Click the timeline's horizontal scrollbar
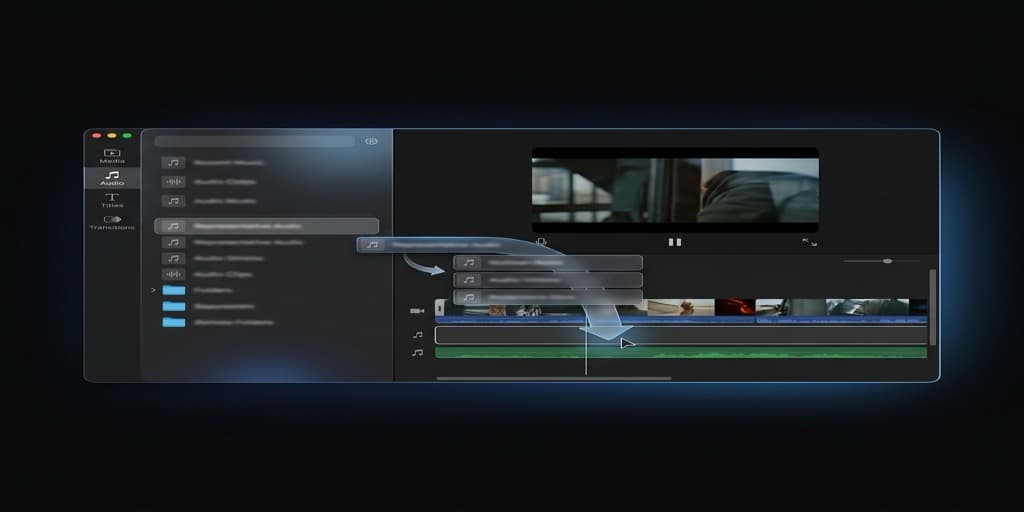1024x512 pixels. 554,378
